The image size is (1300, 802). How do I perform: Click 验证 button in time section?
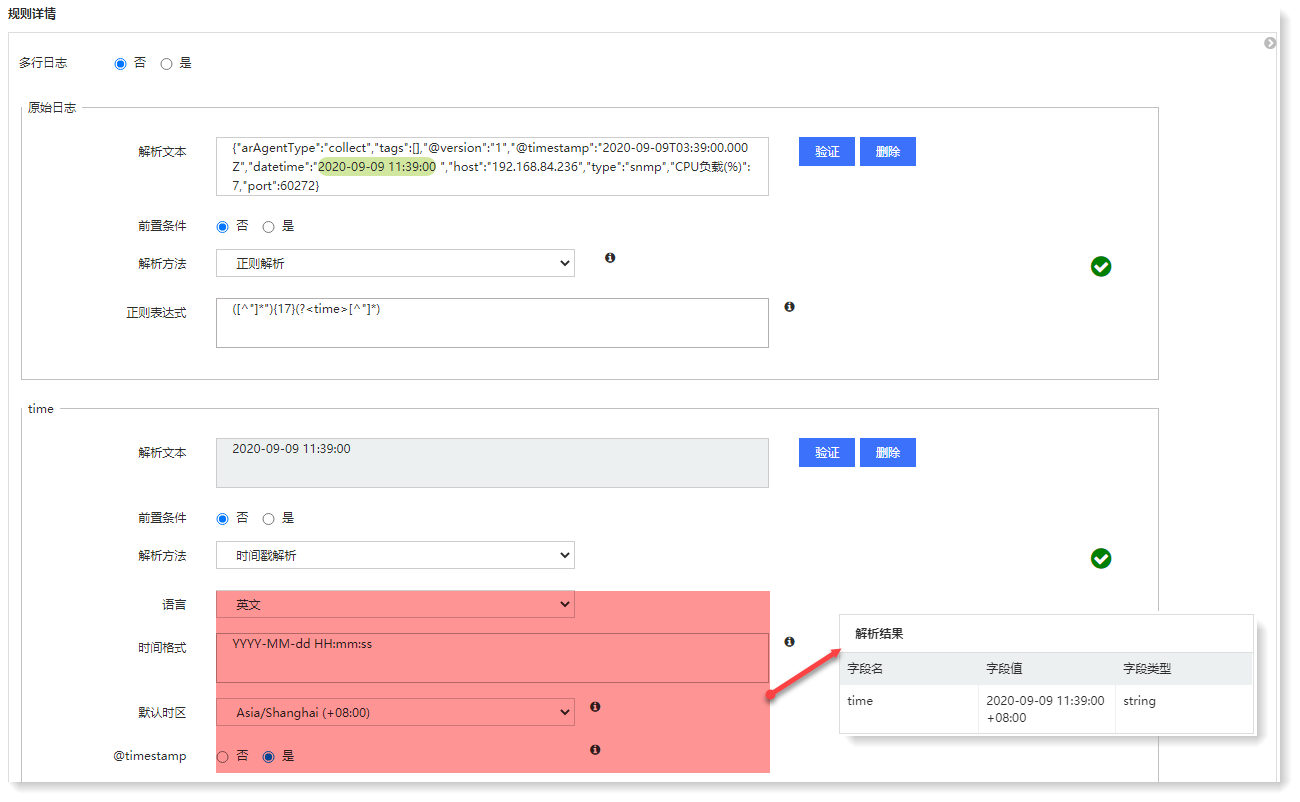[827, 452]
